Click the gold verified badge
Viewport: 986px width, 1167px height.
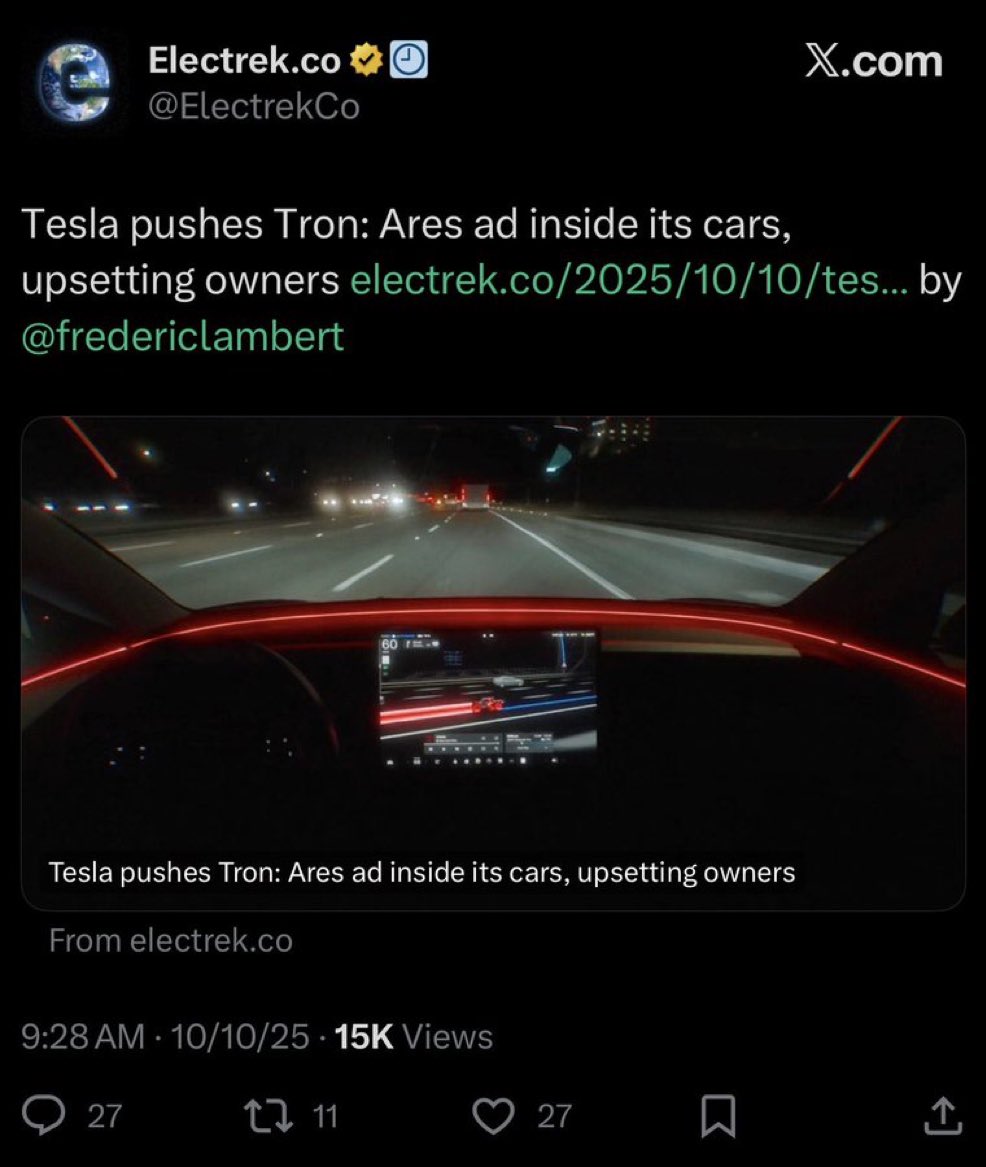coord(367,62)
